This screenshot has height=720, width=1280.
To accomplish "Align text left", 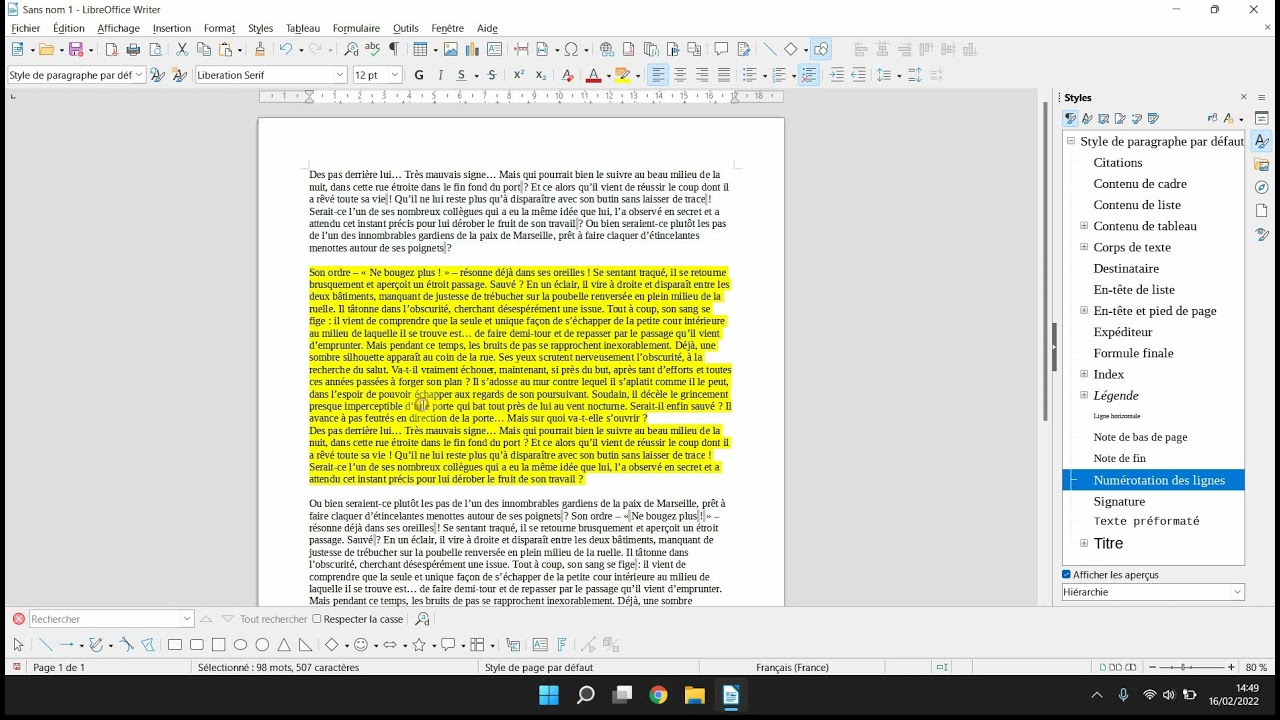I will pos(658,75).
